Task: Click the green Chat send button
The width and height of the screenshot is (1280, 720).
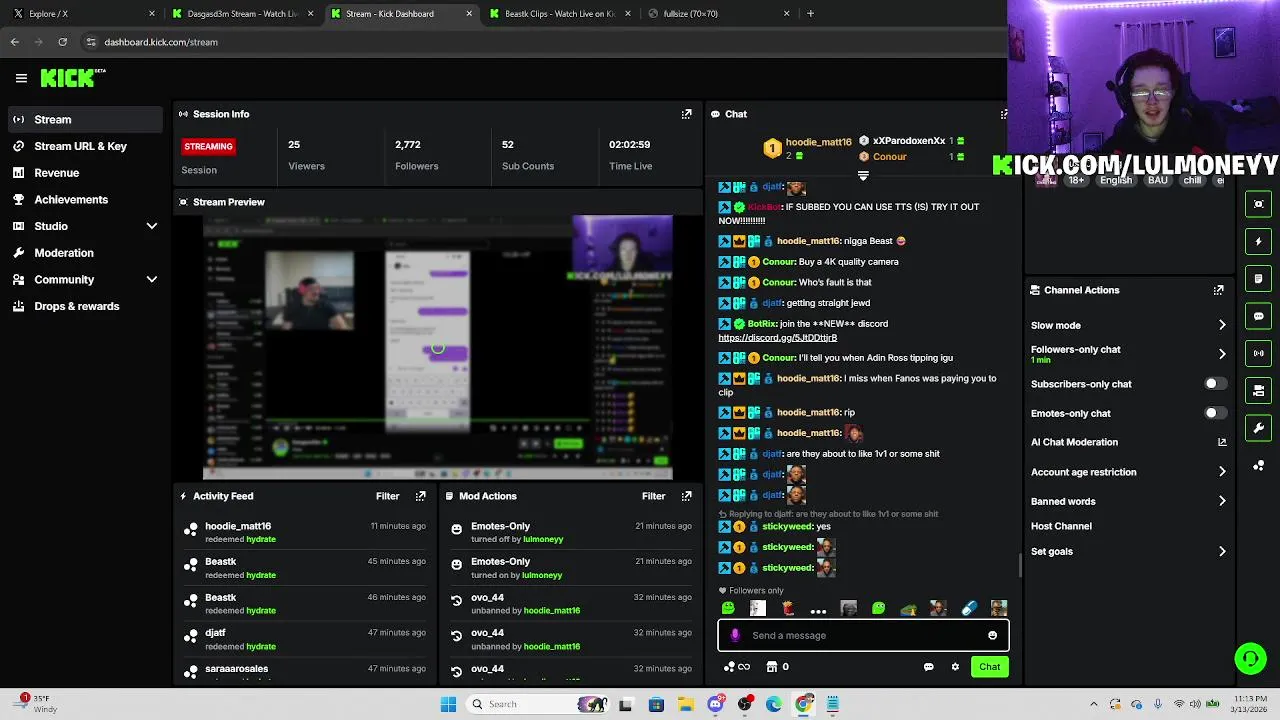Action: coord(989,667)
